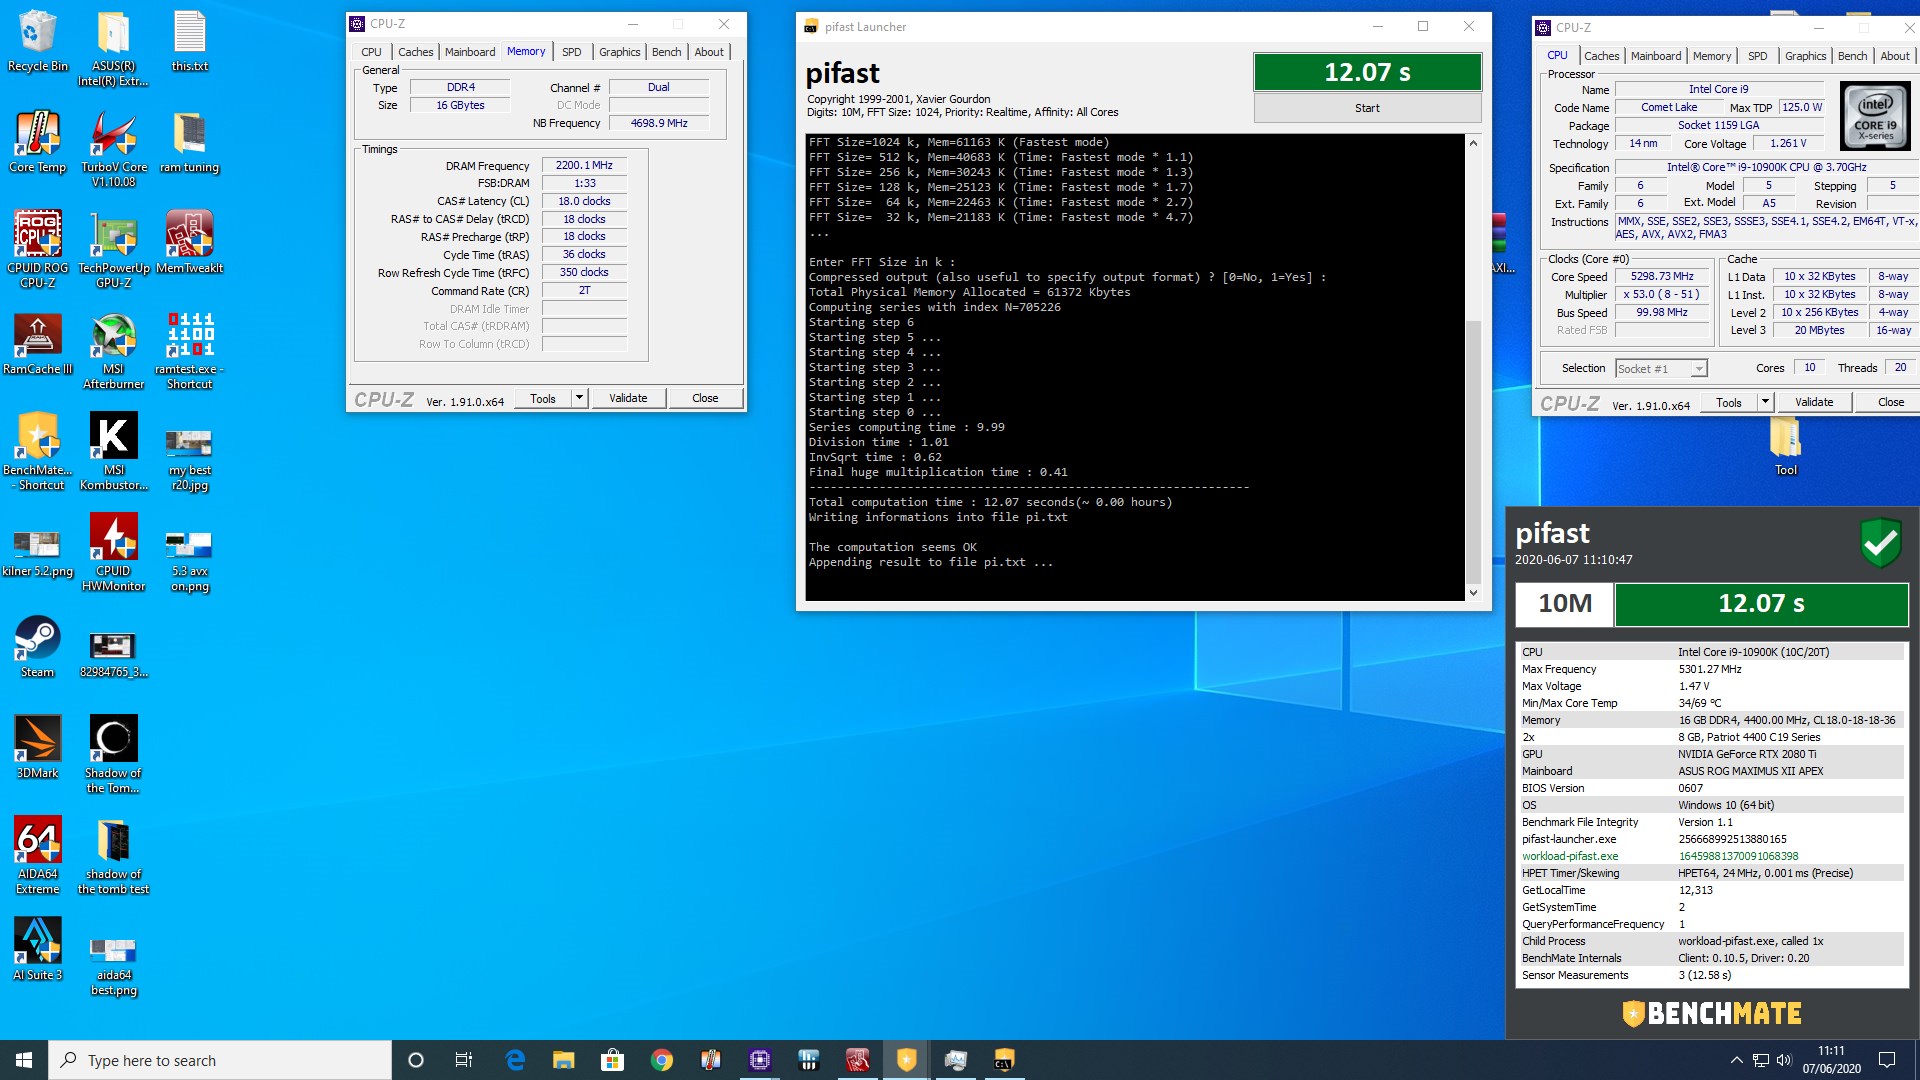
Task: Click Close button in left CPU-Z window
Action: [x=705, y=398]
